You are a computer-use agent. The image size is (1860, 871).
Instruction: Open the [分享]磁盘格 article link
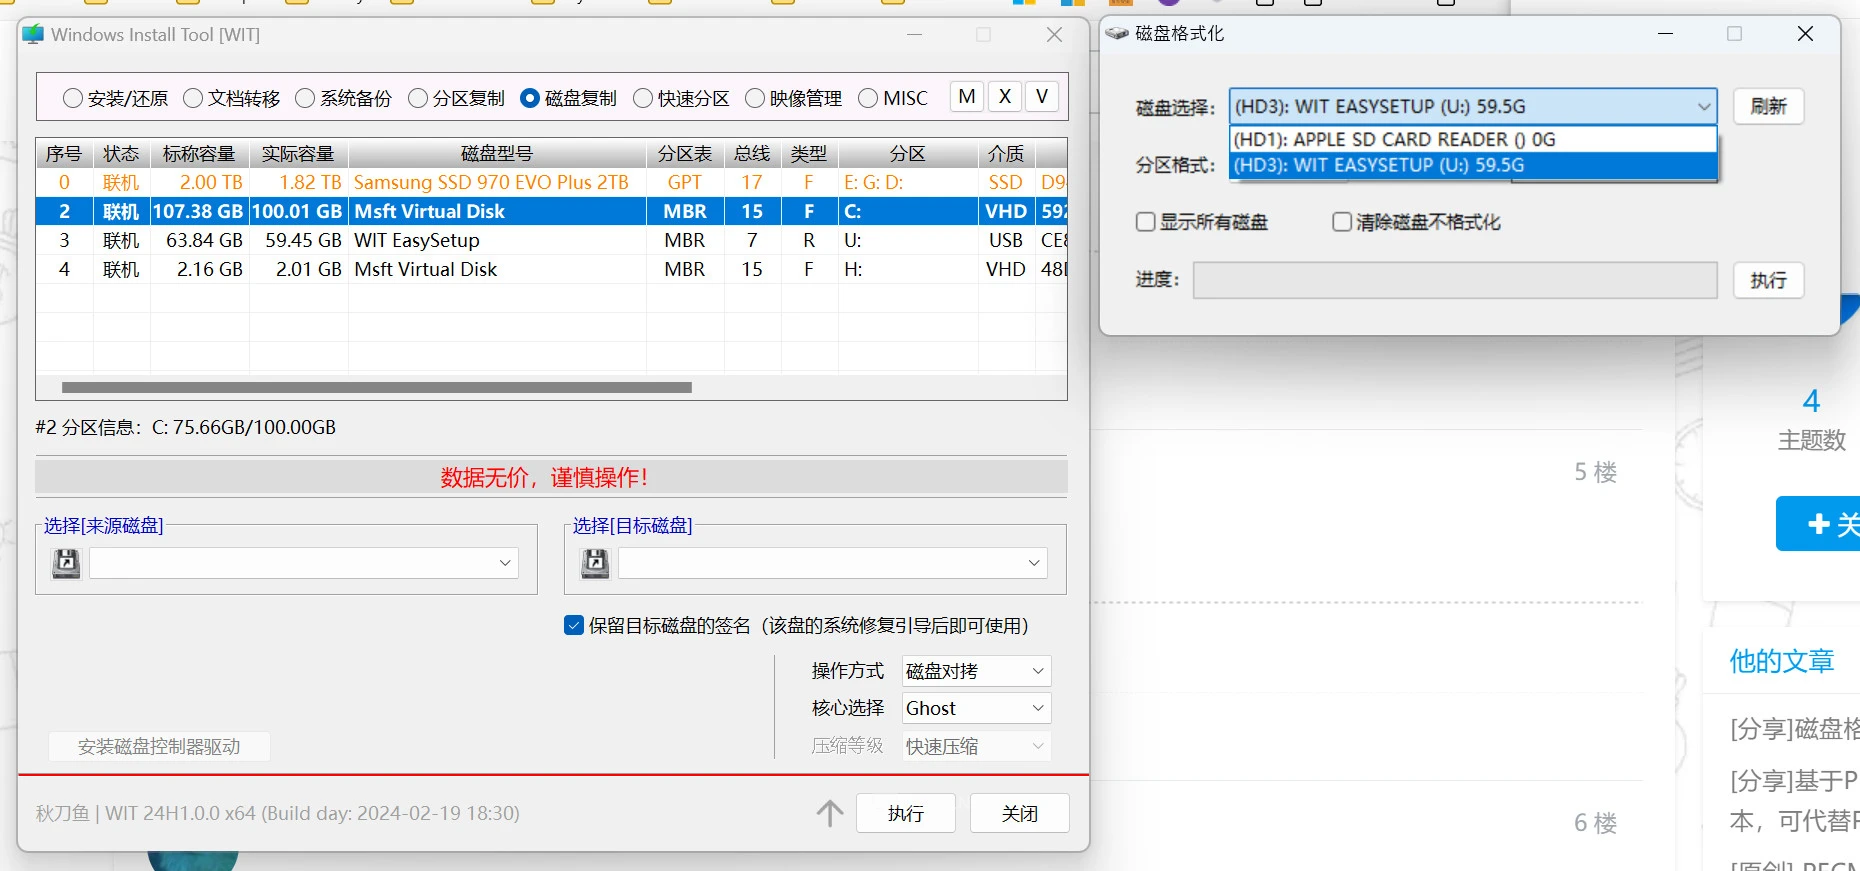pyautogui.click(x=1794, y=729)
